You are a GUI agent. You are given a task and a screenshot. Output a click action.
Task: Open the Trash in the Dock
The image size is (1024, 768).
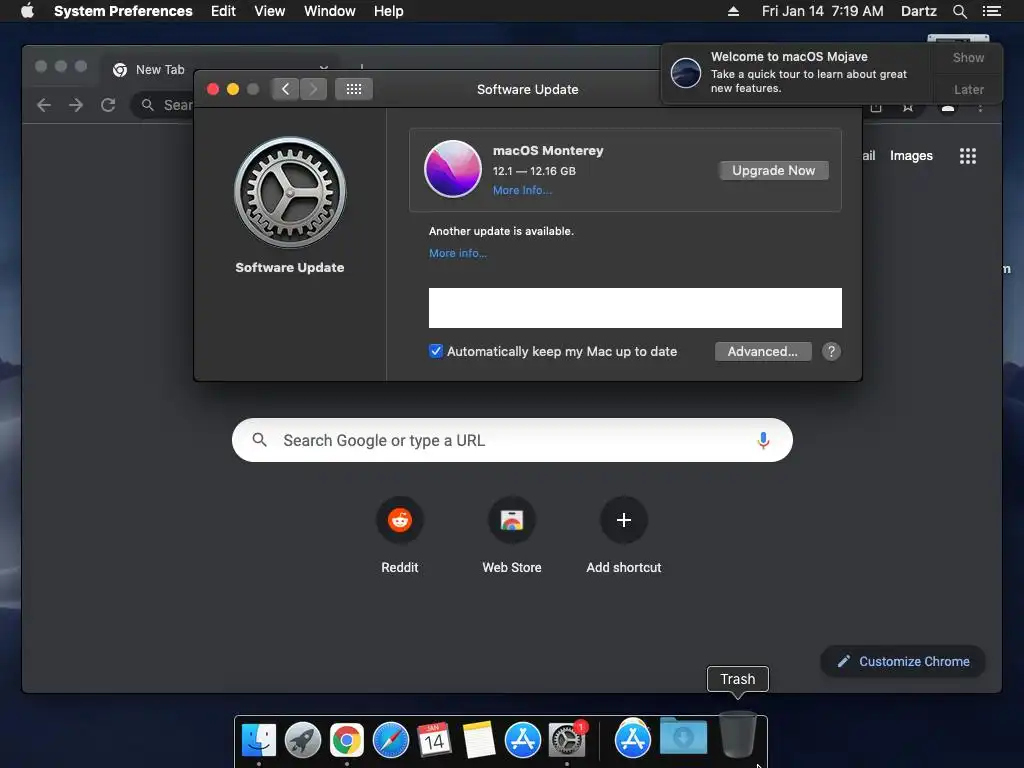pos(737,735)
